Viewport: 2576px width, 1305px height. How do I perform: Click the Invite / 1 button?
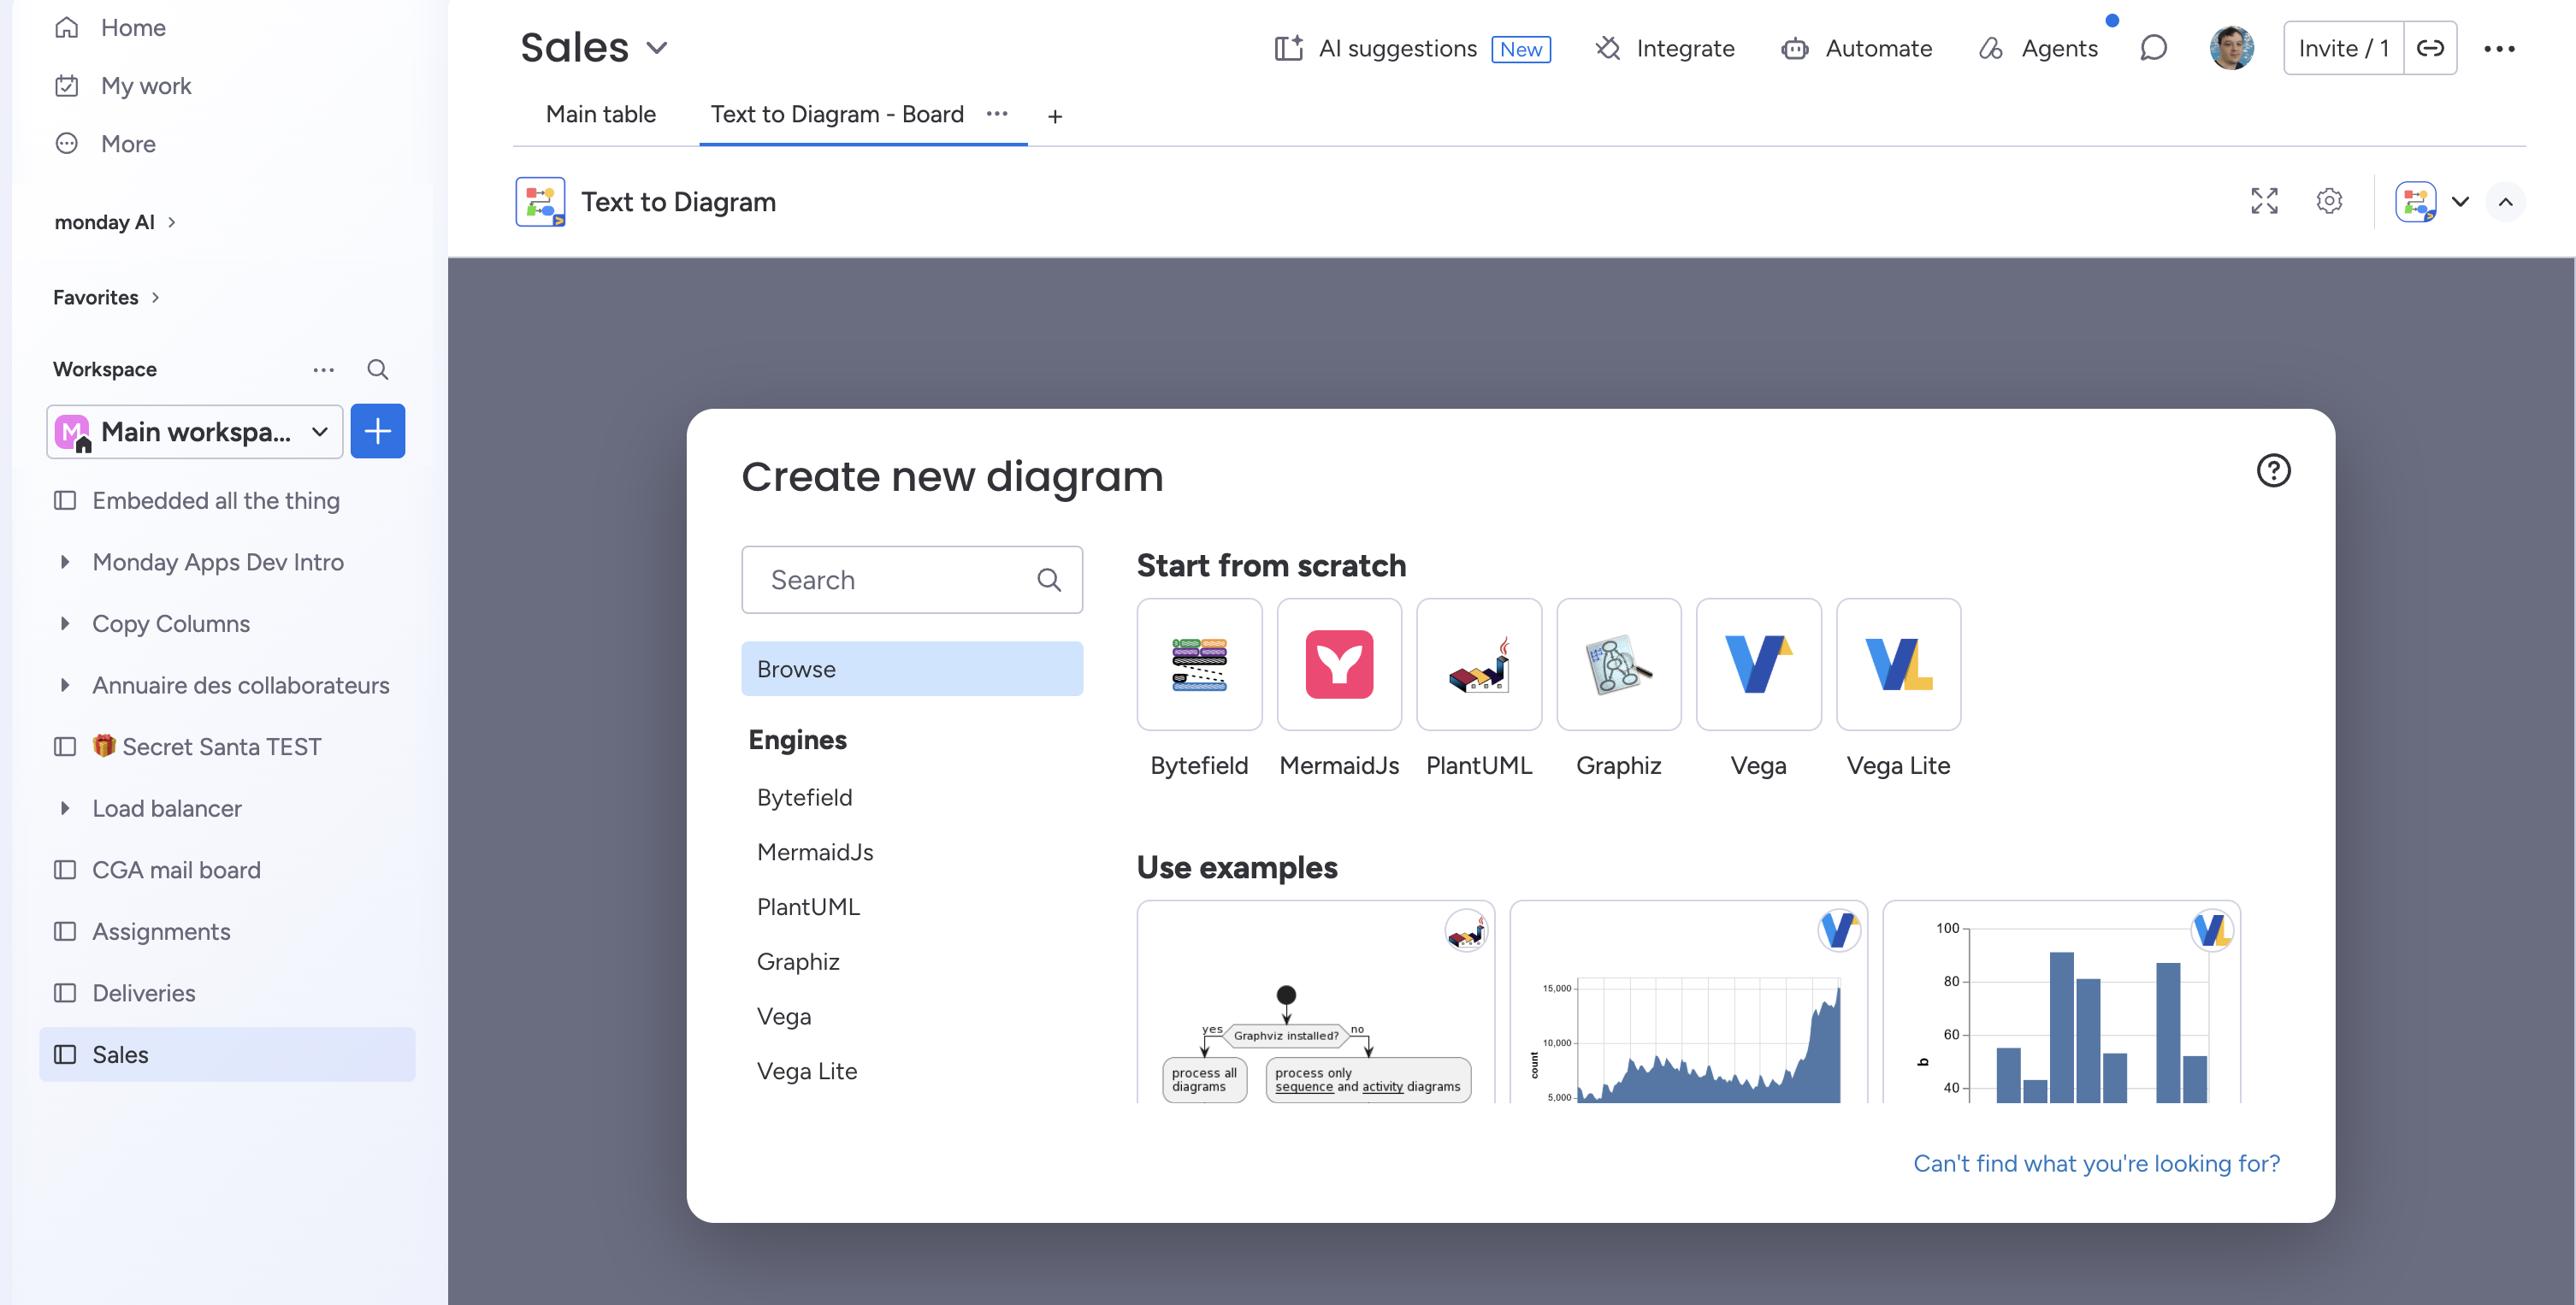[2344, 48]
